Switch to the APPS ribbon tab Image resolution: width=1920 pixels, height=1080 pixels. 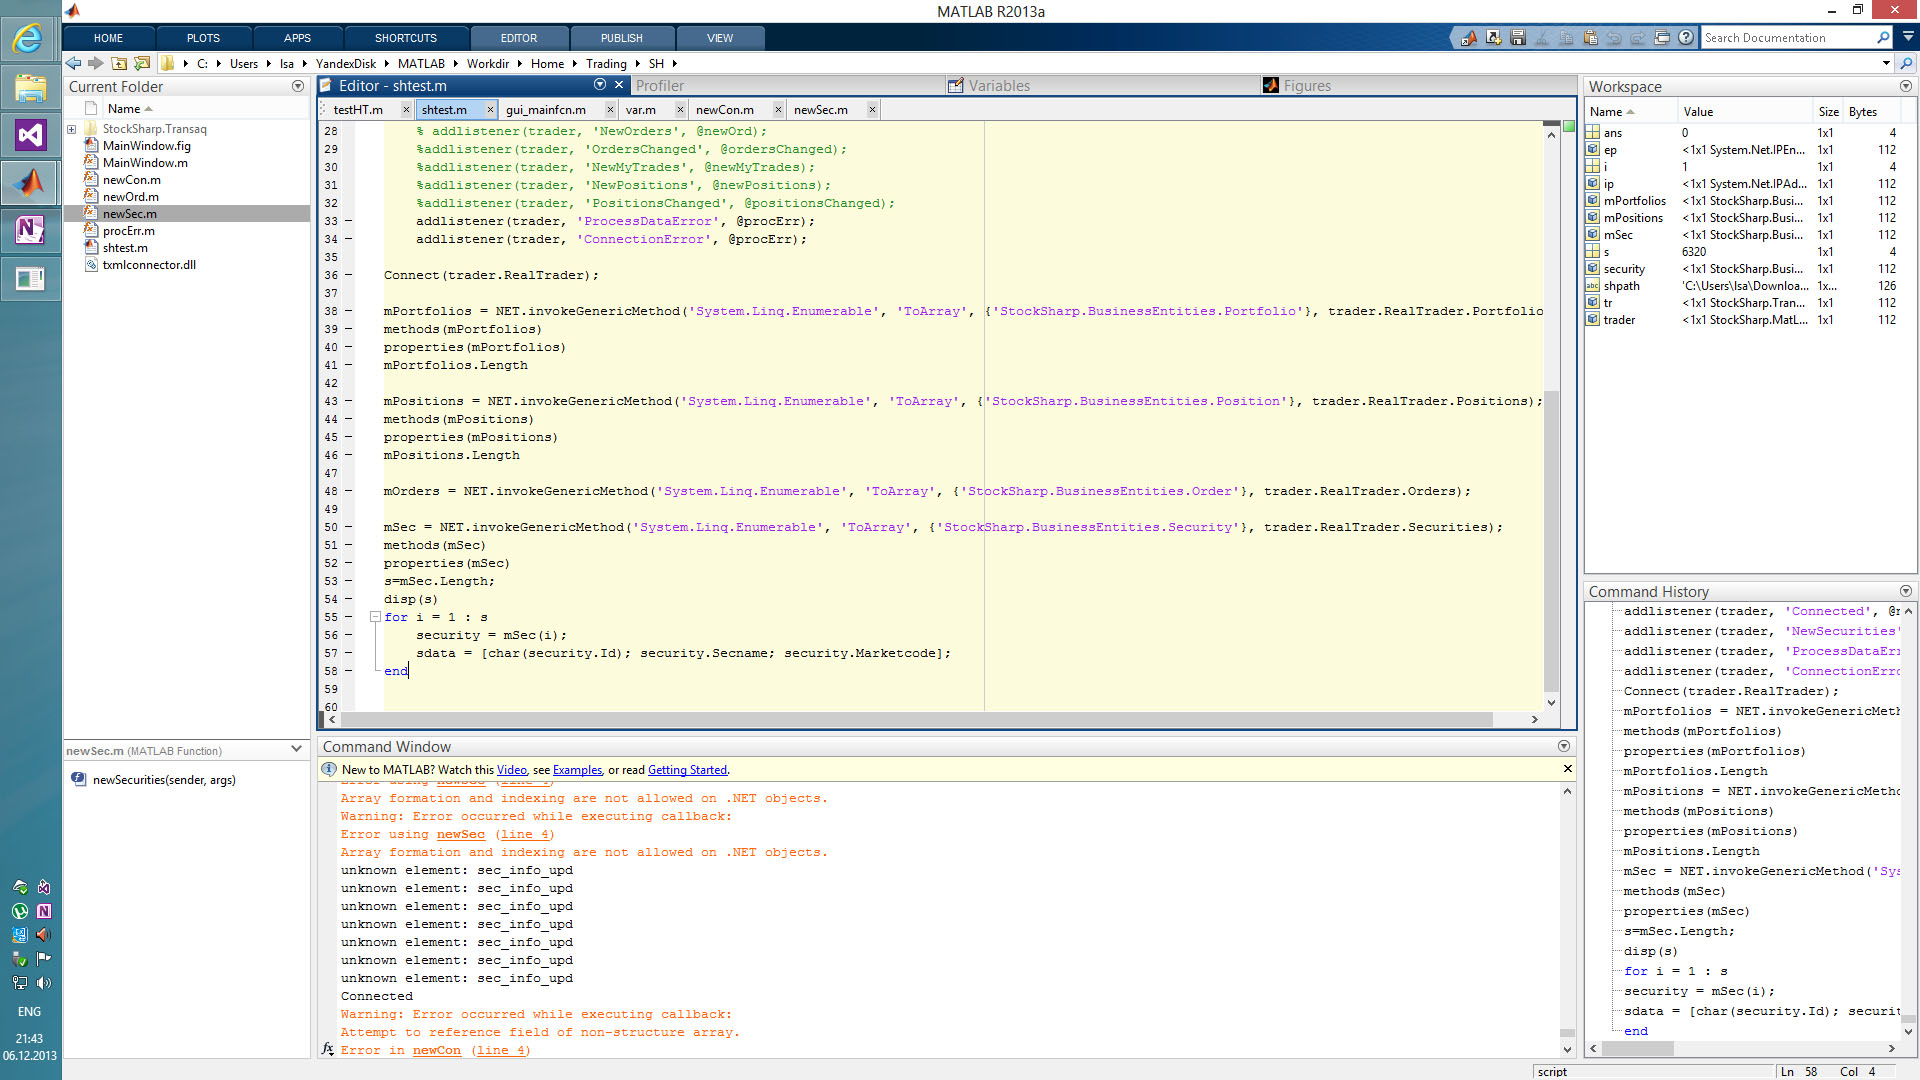297,38
